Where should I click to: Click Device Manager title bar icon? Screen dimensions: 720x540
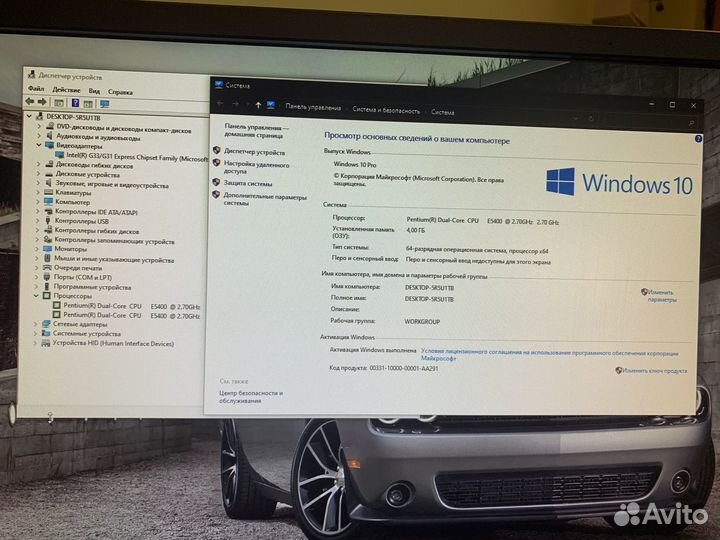[x=32, y=74]
